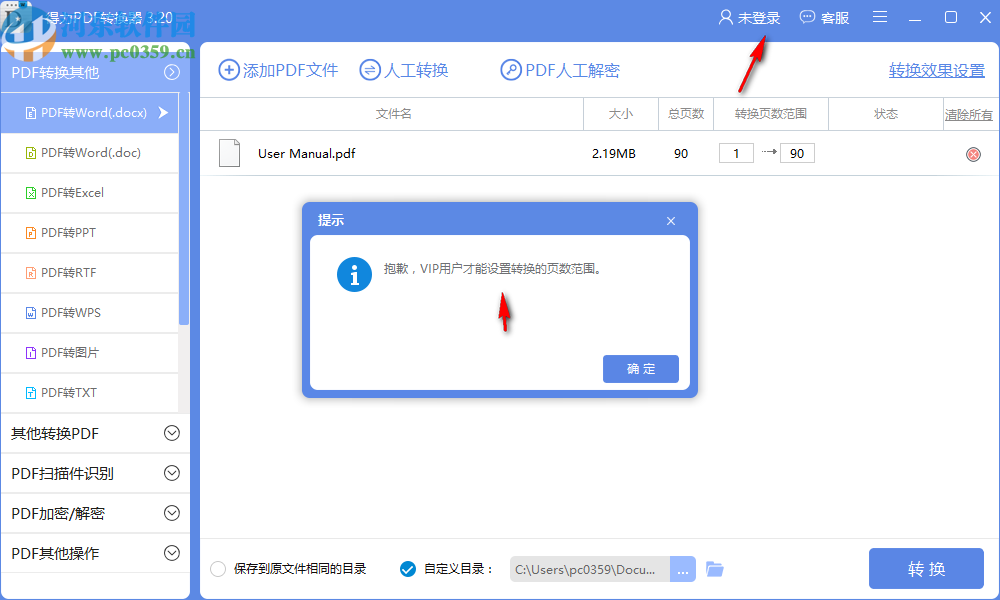Open the 转换效果设置 settings link
Viewport: 1000px width, 600px height.
[x=936, y=71]
